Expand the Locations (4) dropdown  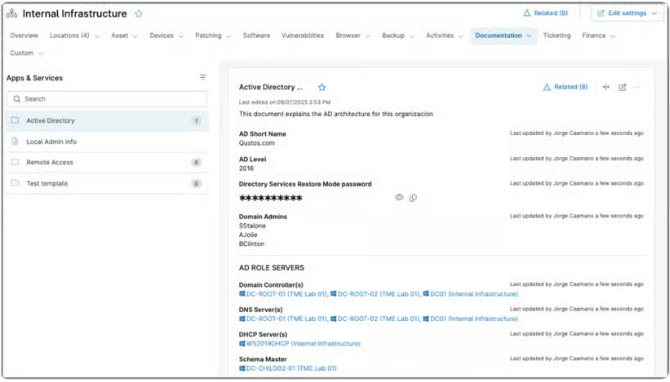tap(97, 36)
